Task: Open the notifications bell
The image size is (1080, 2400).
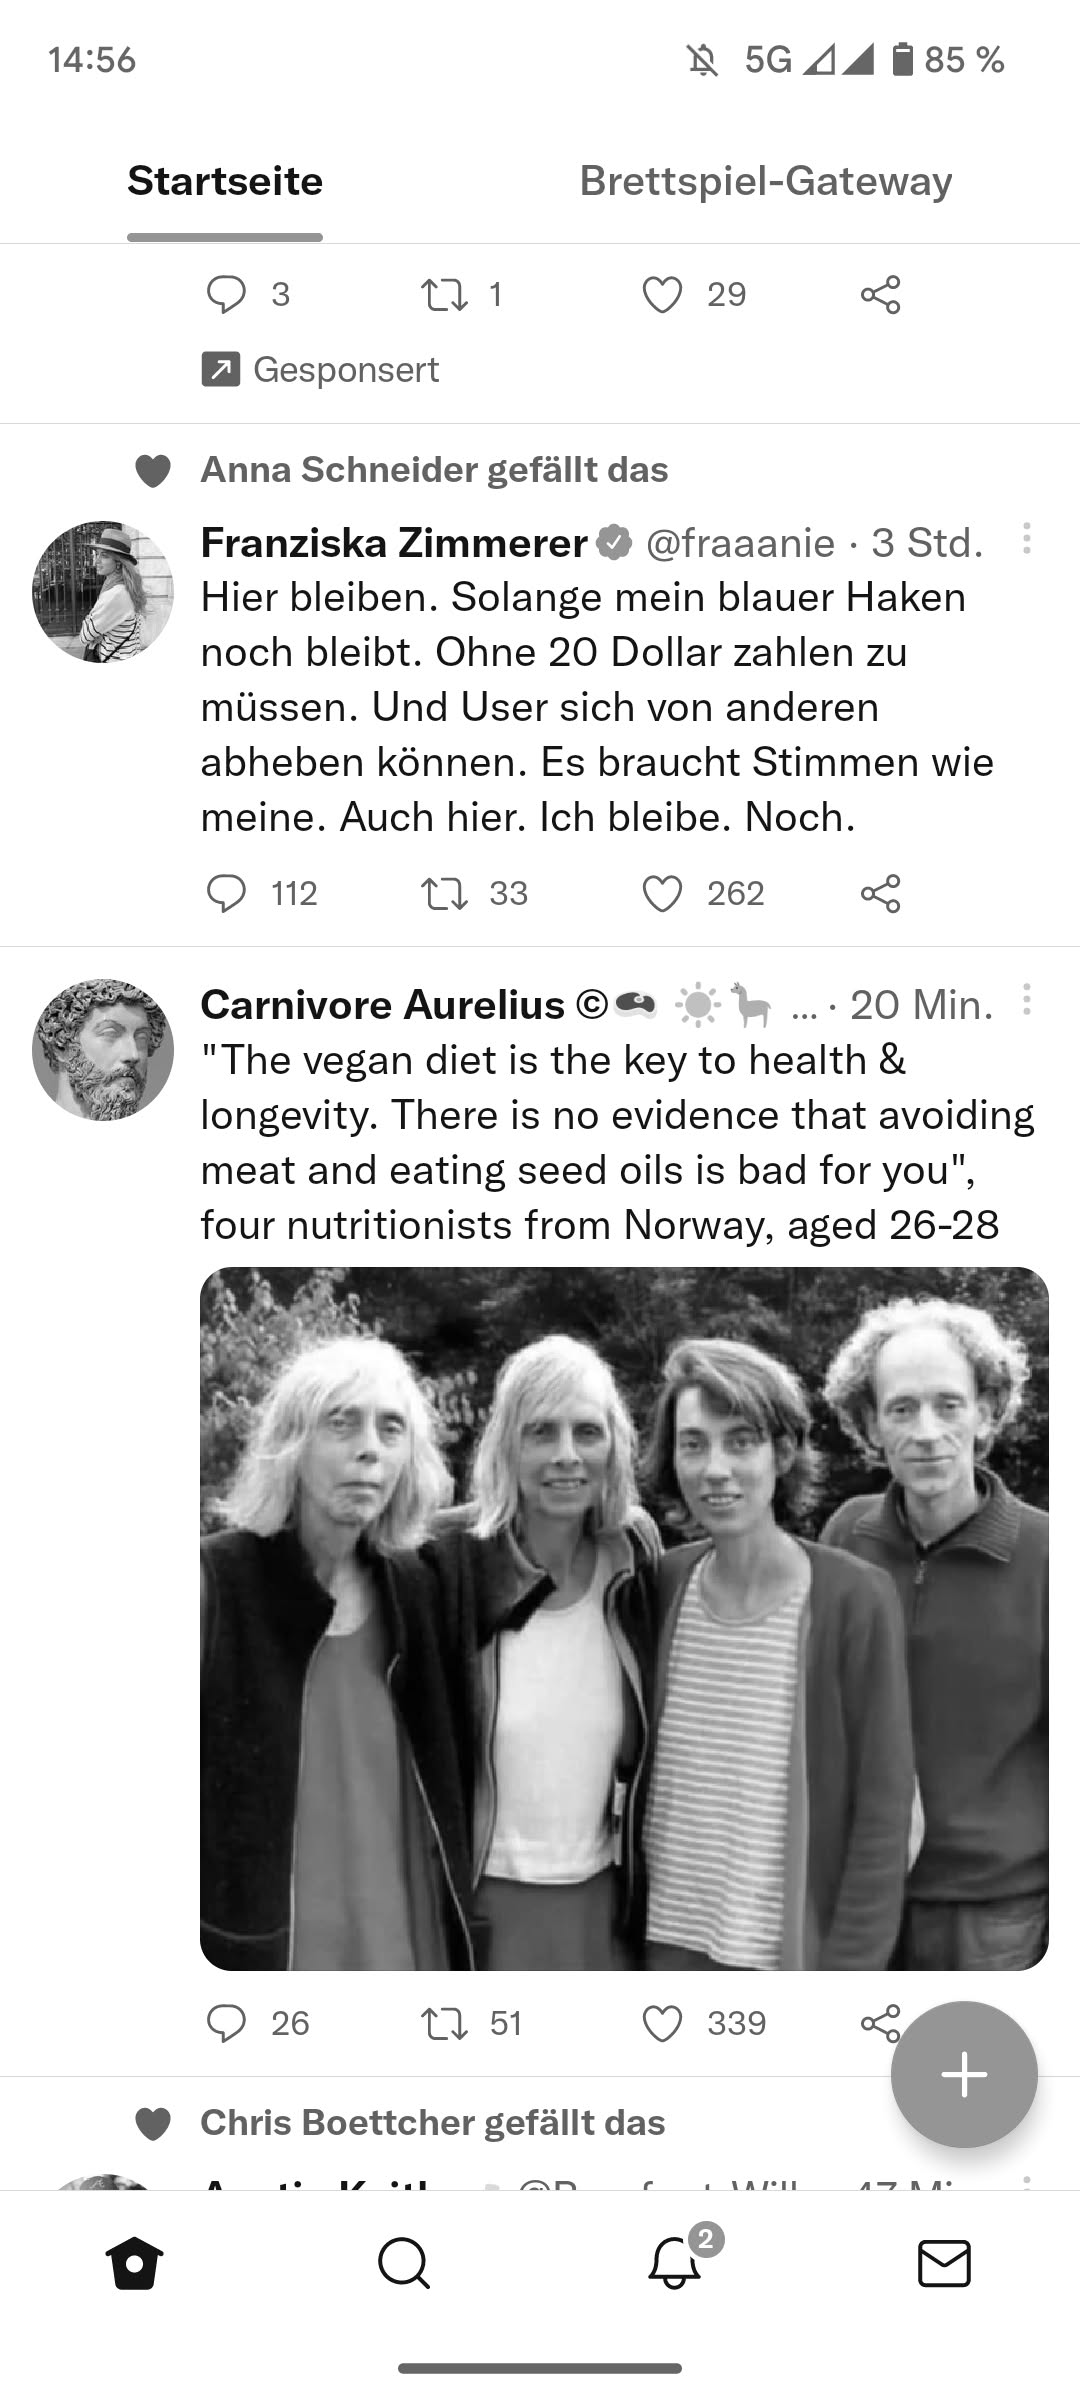Action: click(x=675, y=2263)
